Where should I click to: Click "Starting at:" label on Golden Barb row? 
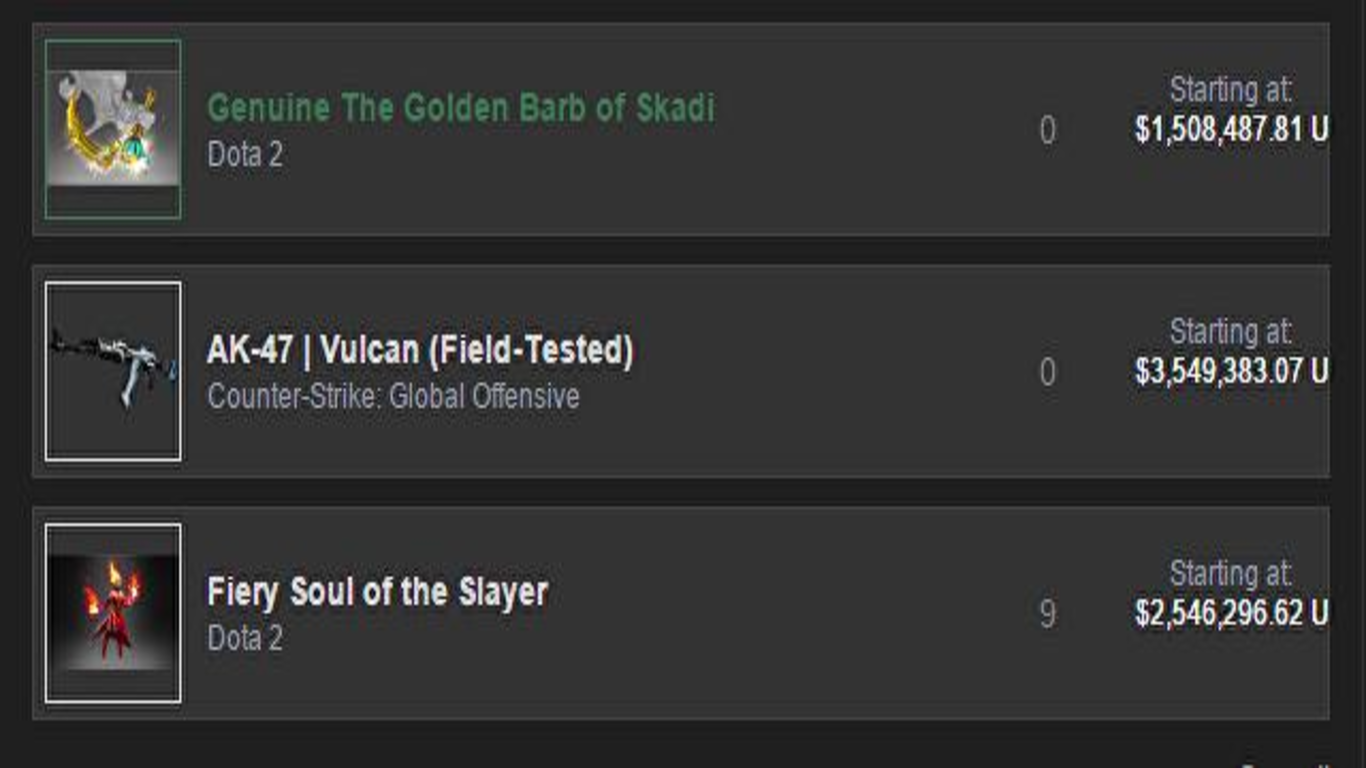[1231, 90]
